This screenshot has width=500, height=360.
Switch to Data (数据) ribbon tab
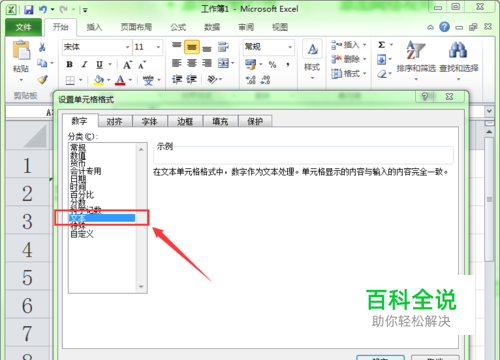(212, 27)
